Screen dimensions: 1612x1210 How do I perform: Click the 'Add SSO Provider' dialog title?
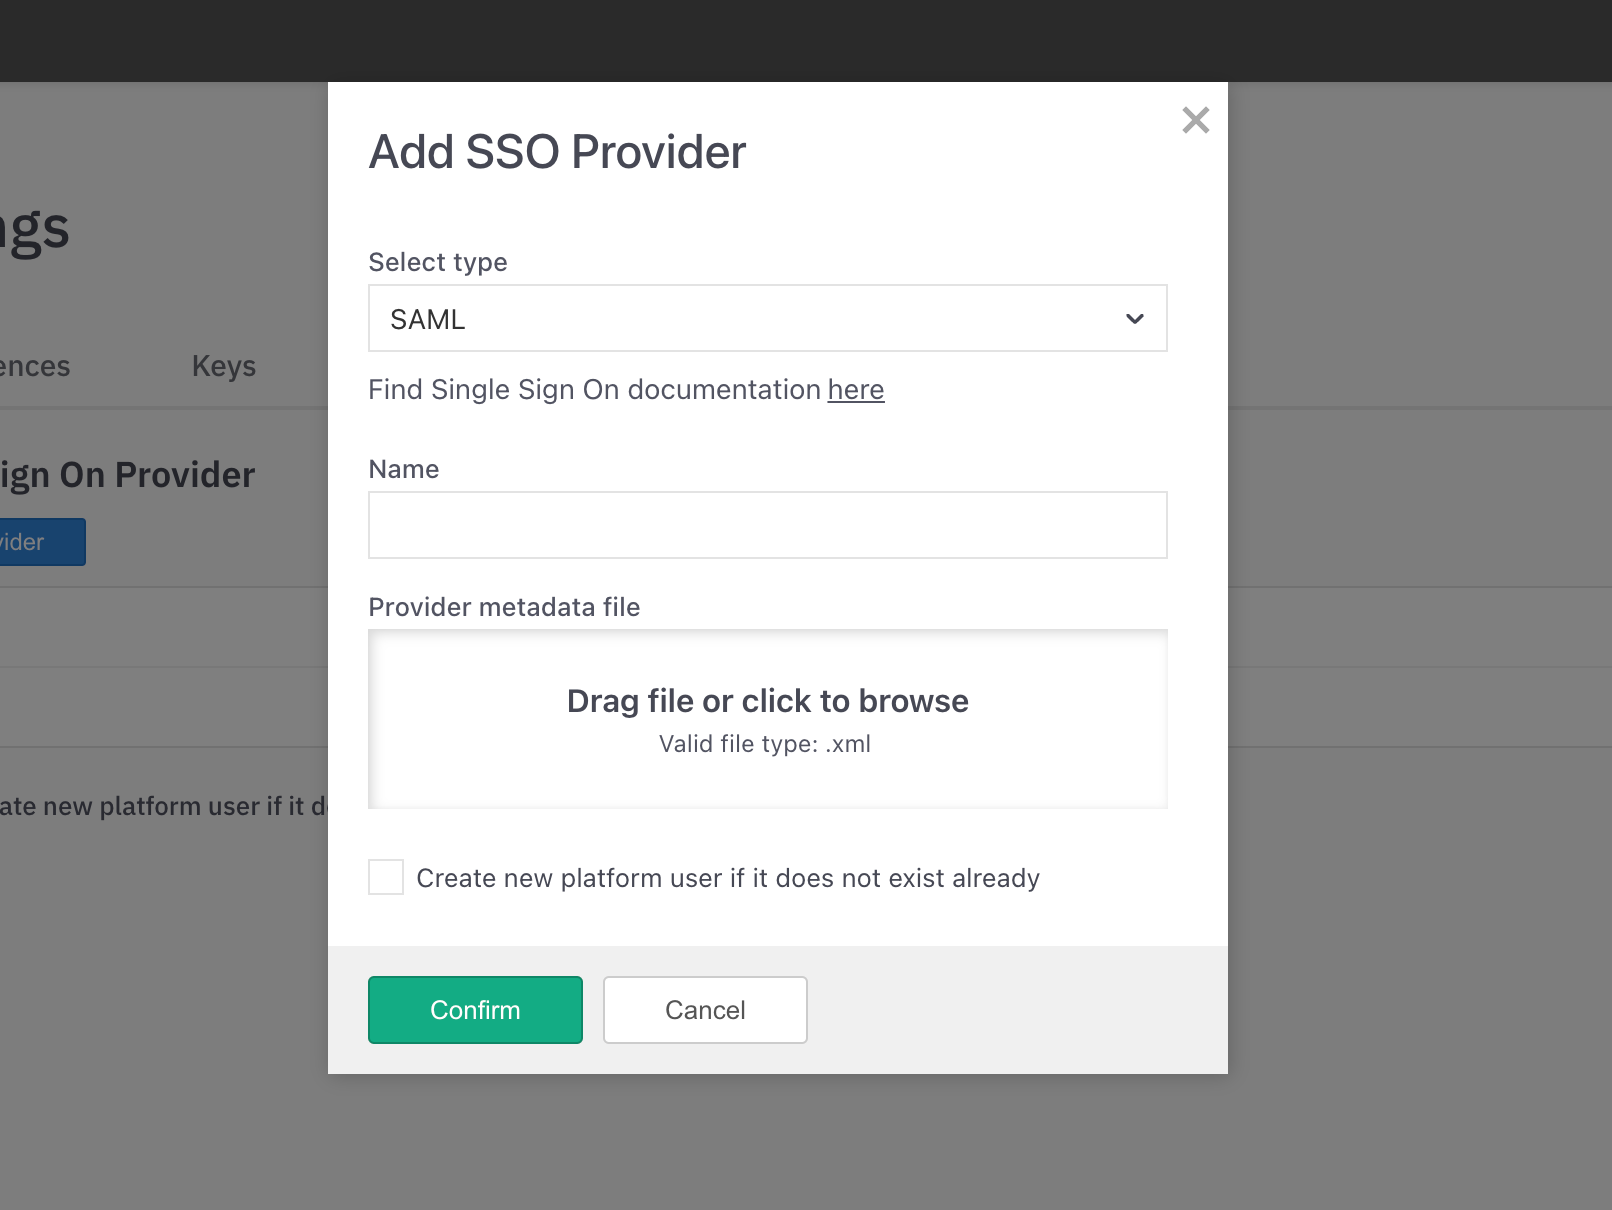point(557,152)
